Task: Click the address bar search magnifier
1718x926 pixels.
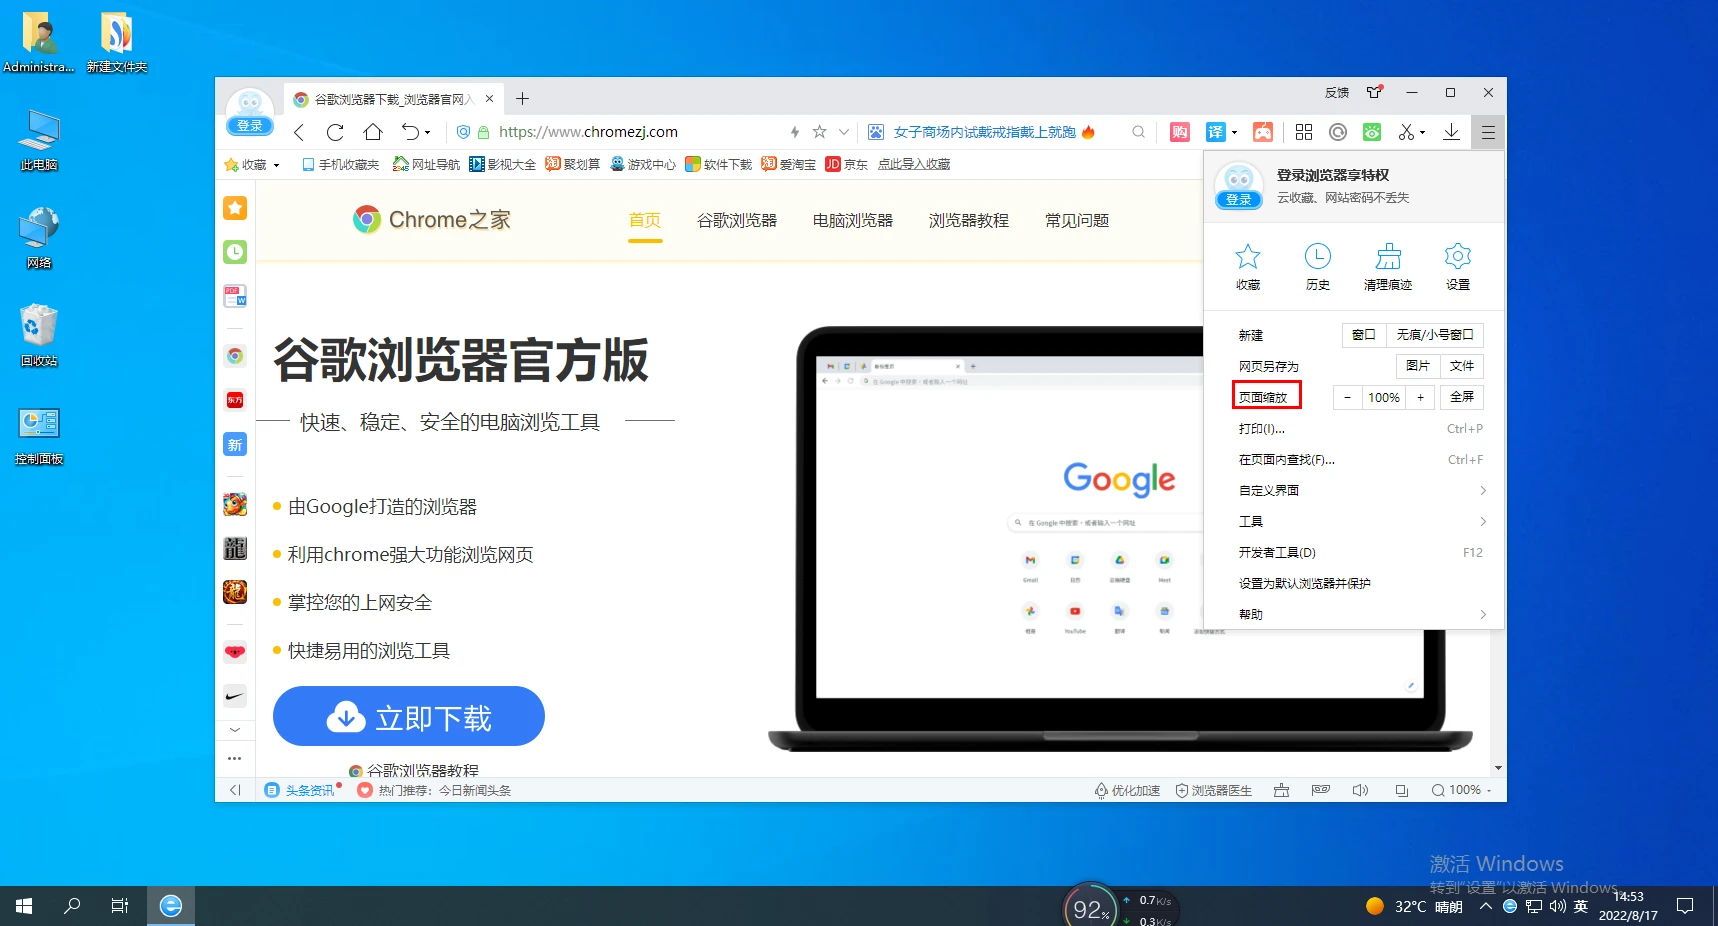Action: point(1138,132)
